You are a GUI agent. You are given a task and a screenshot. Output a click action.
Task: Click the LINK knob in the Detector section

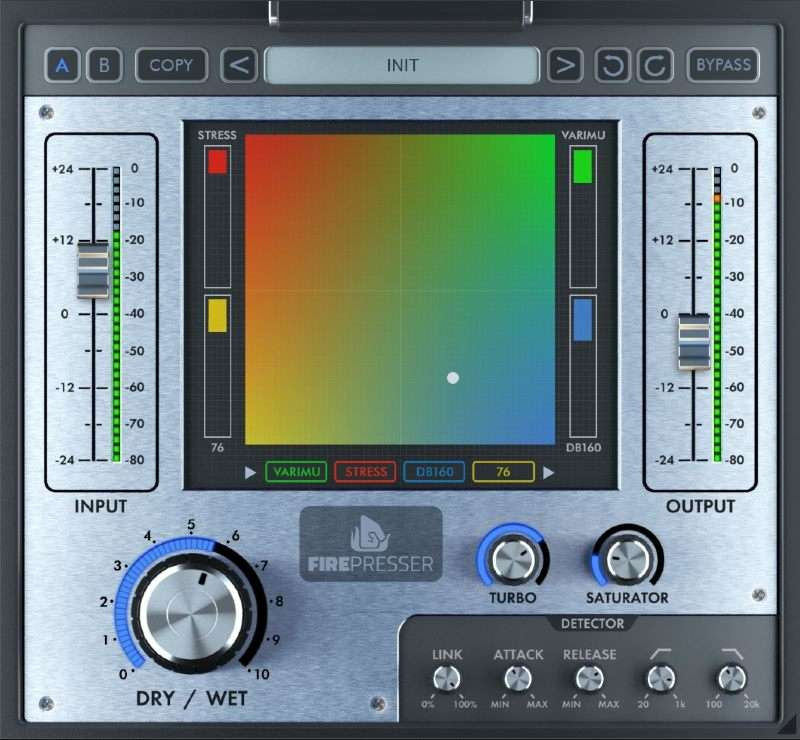point(446,680)
